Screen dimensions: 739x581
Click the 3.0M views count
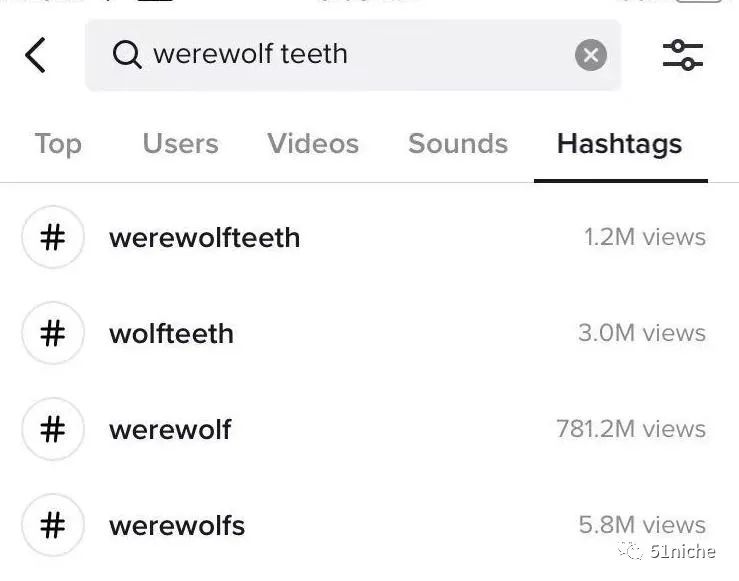pos(642,333)
